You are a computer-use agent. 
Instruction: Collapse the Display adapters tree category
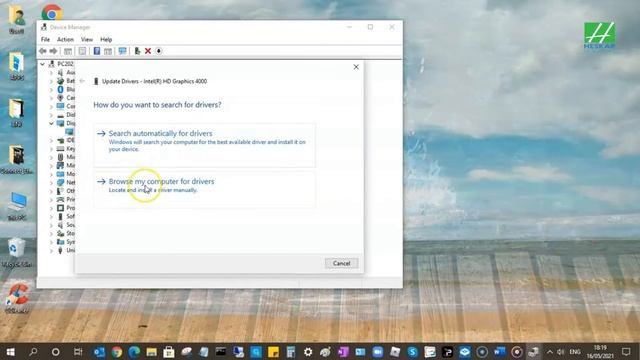51,123
